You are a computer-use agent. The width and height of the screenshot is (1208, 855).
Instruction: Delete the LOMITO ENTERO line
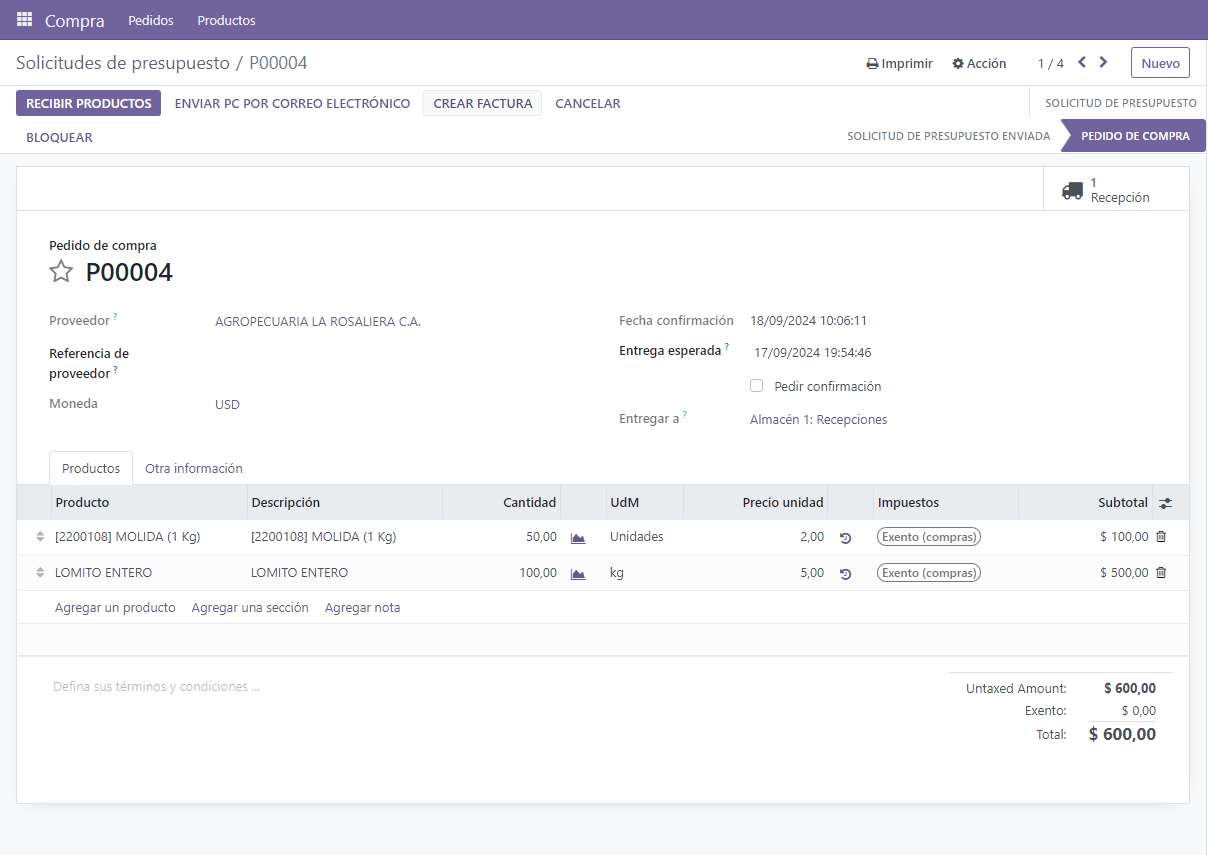click(1161, 573)
